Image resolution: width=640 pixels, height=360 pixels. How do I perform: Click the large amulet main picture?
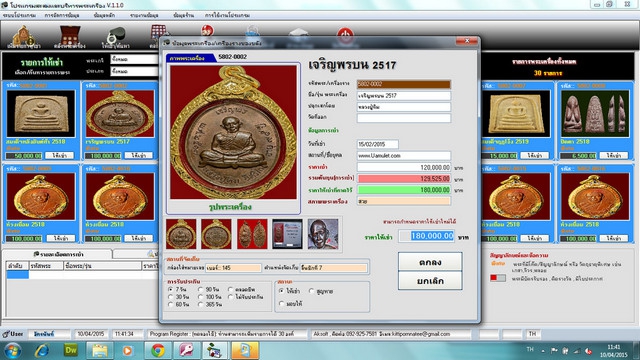pyautogui.click(x=233, y=132)
